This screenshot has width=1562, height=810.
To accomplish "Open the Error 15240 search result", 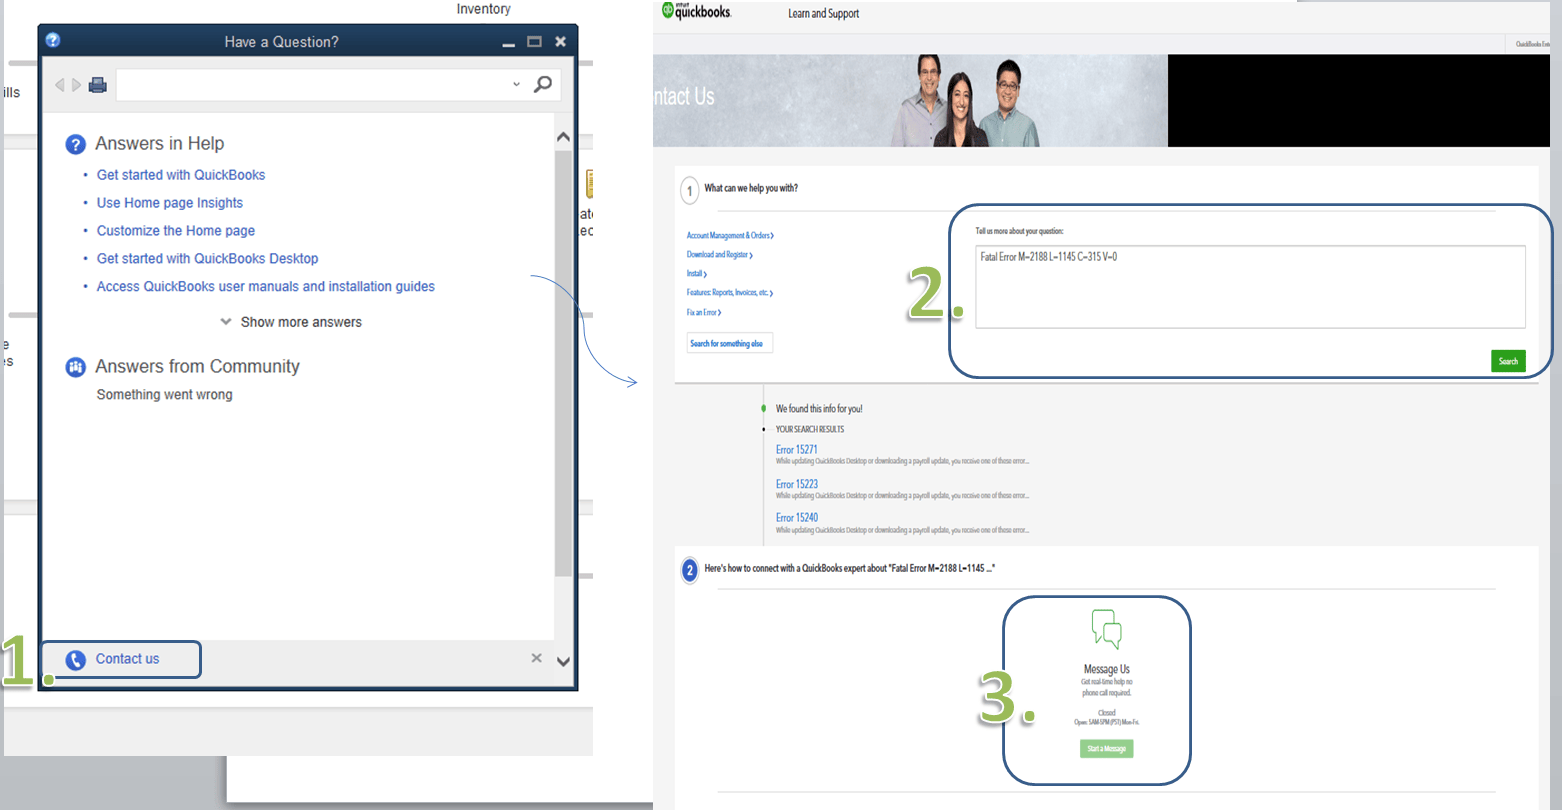I will pyautogui.click(x=797, y=518).
